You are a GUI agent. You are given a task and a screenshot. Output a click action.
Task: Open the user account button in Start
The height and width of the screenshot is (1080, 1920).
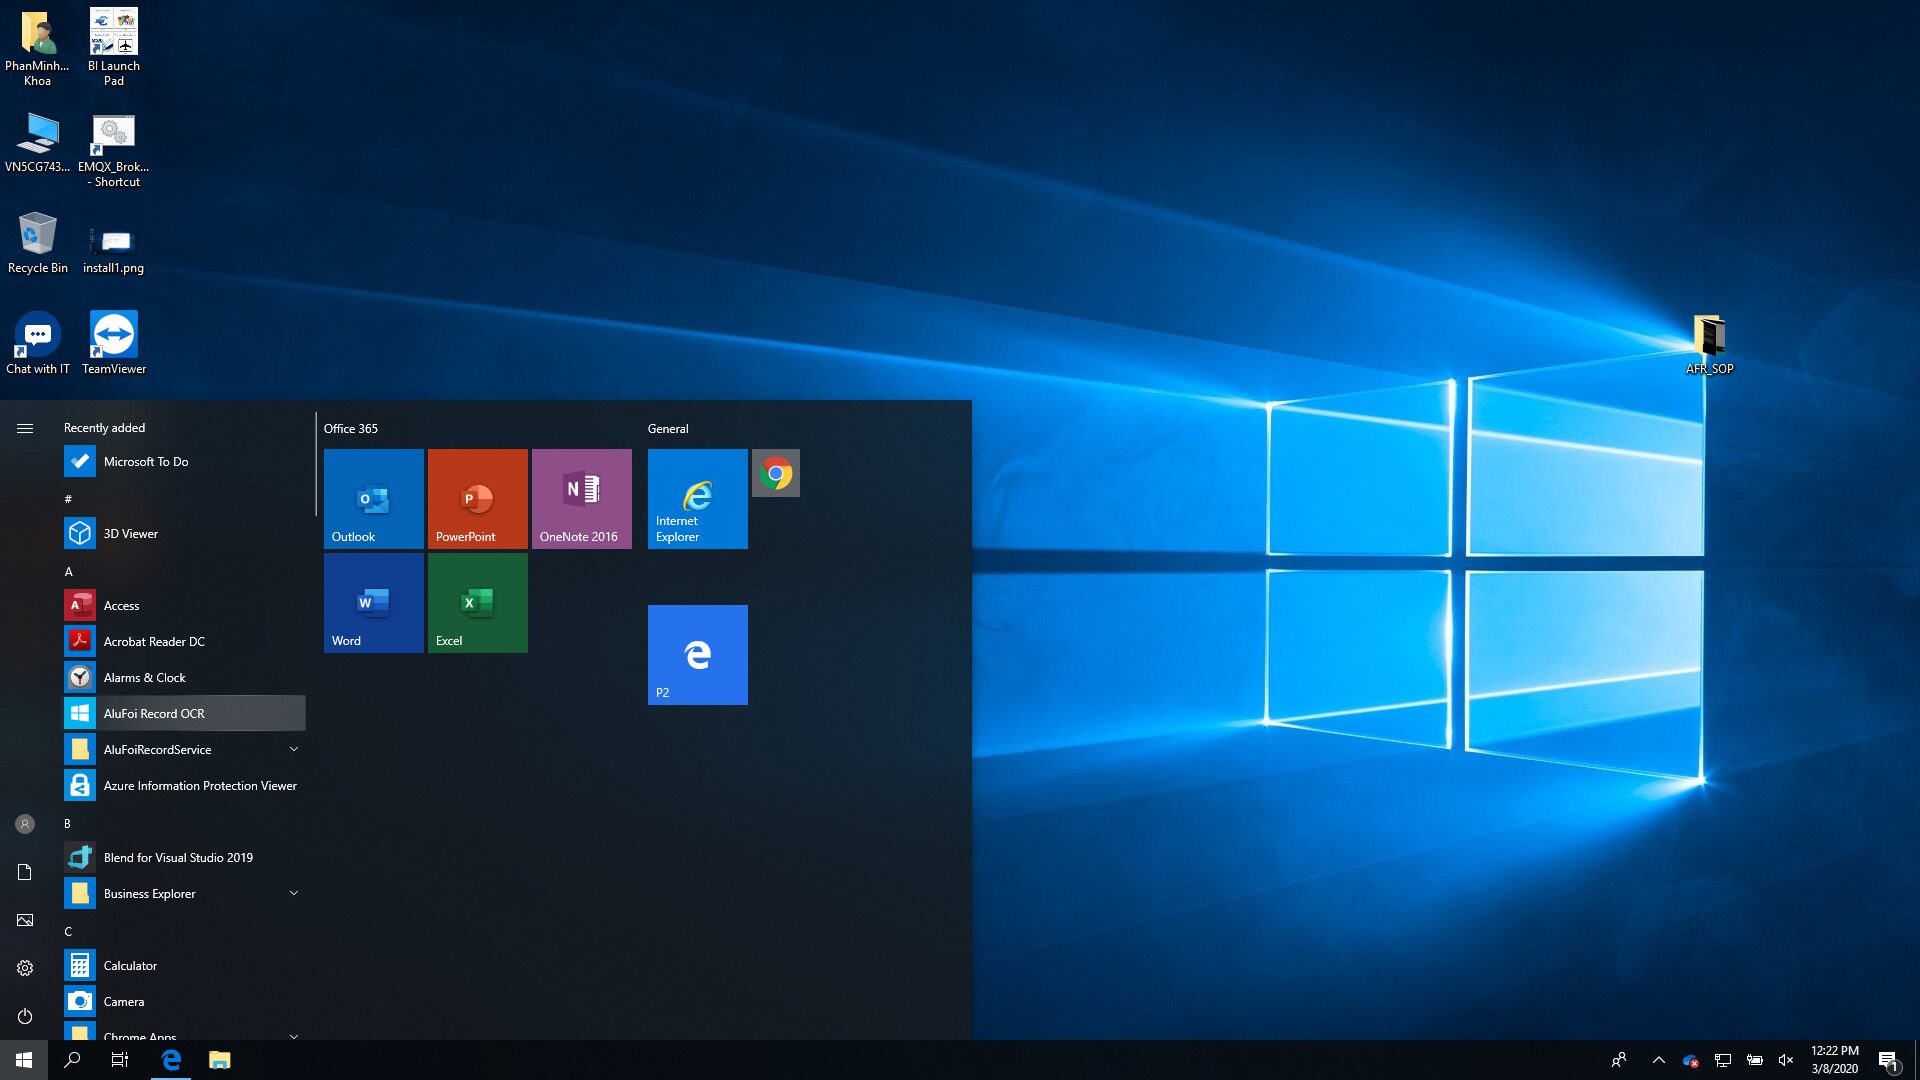tap(25, 824)
